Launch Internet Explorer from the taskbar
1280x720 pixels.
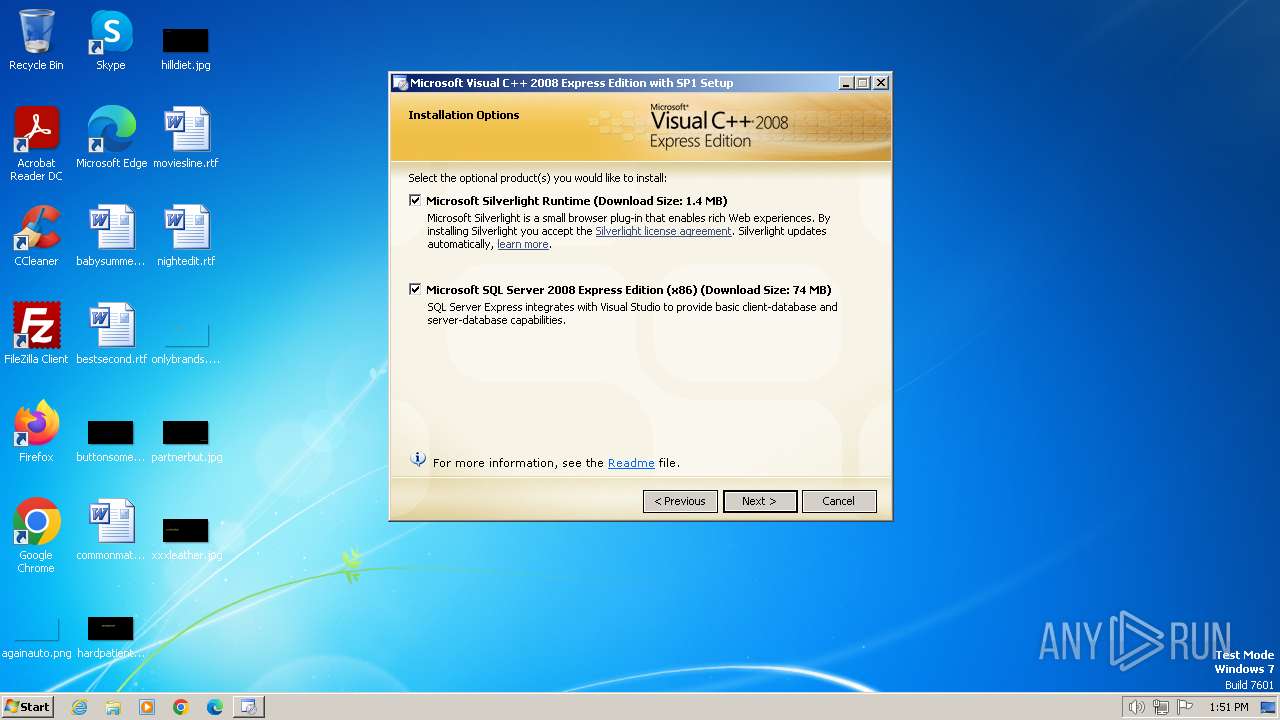tap(79, 707)
